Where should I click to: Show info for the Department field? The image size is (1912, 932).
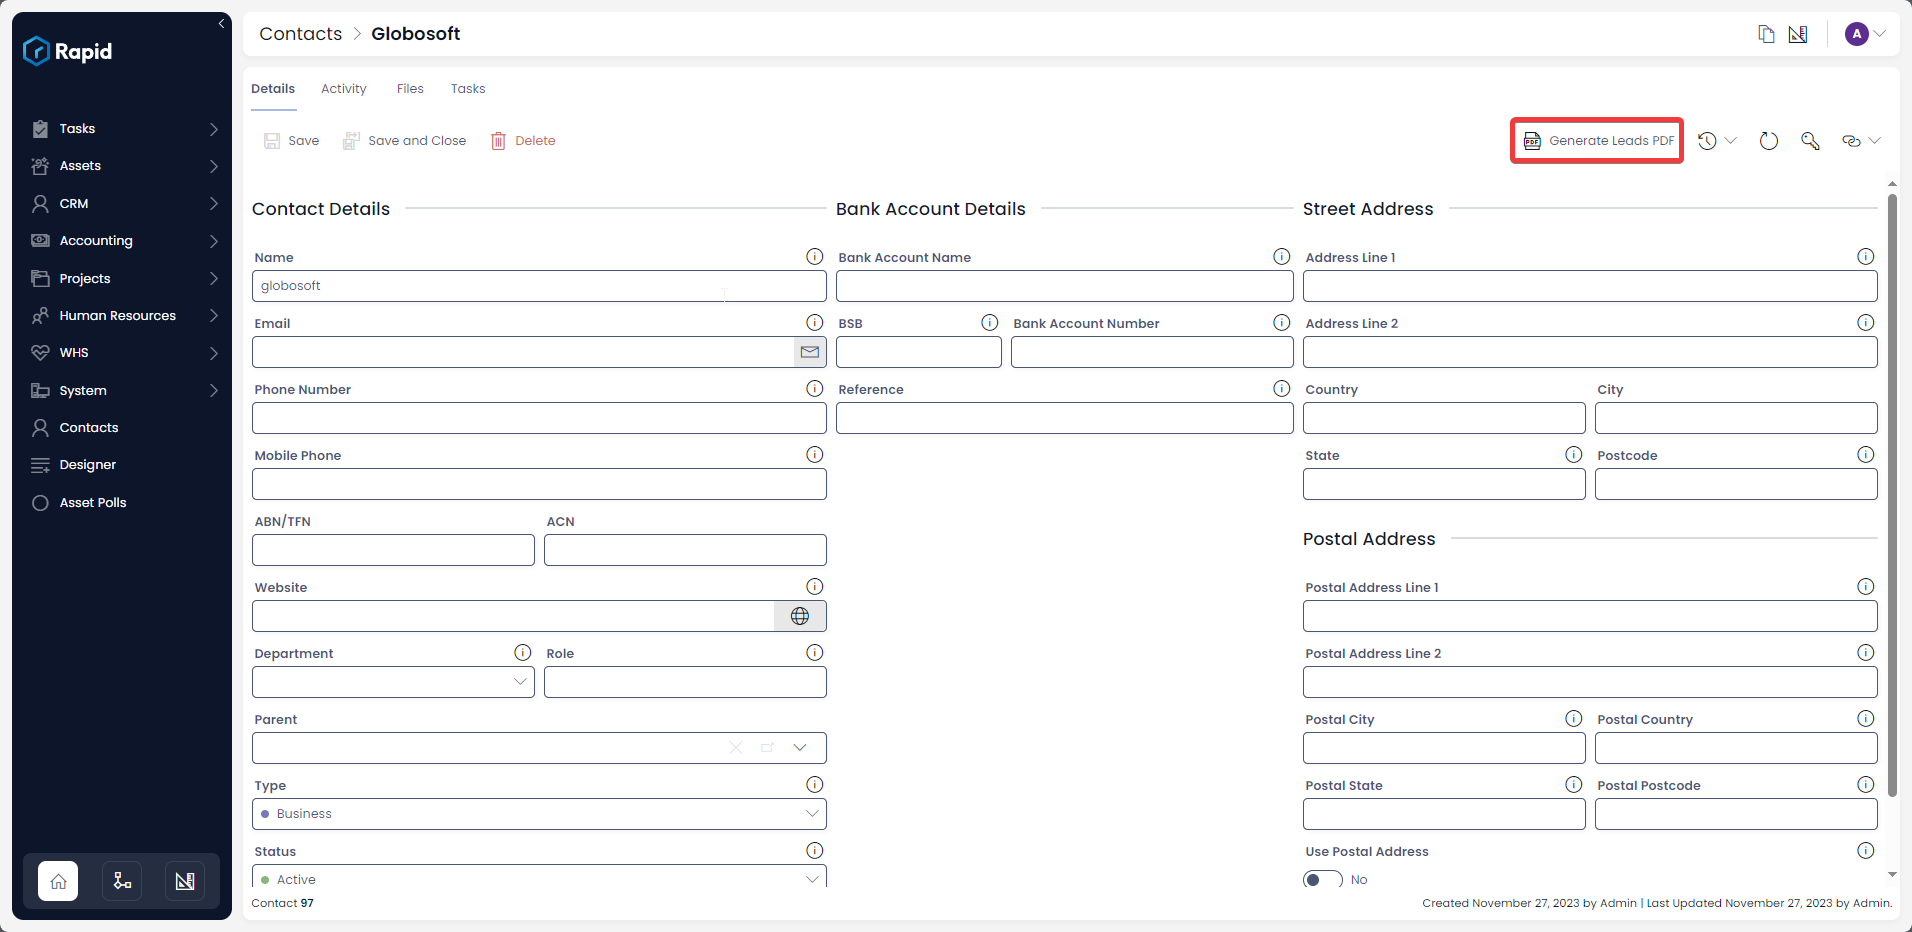(523, 652)
